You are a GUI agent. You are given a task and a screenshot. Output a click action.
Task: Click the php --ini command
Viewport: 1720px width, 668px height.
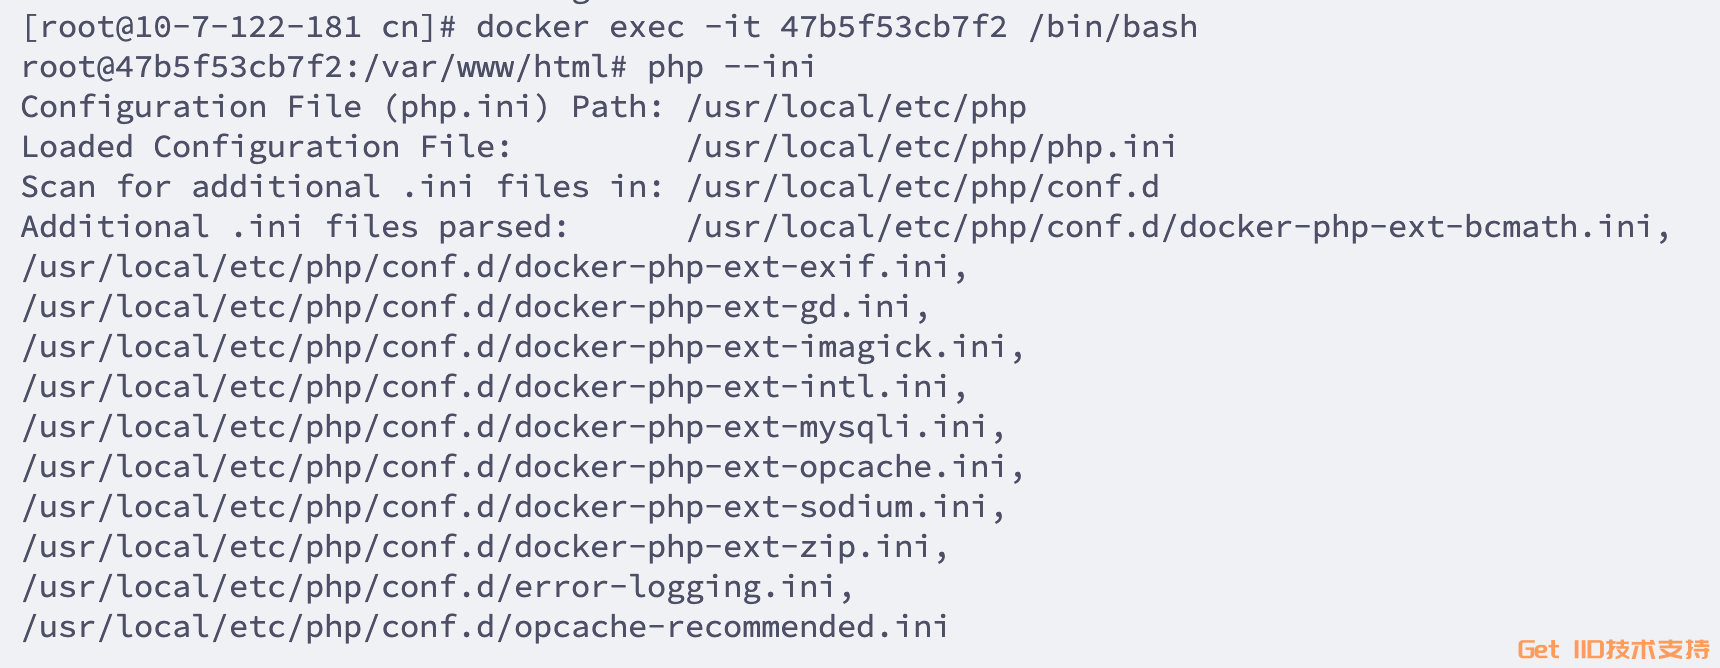[x=731, y=67]
